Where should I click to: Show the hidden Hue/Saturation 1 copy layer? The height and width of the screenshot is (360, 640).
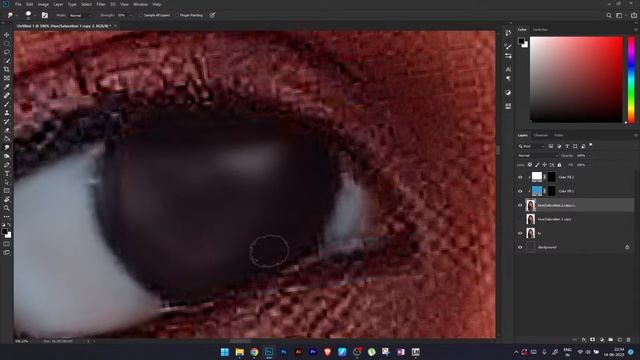520,219
